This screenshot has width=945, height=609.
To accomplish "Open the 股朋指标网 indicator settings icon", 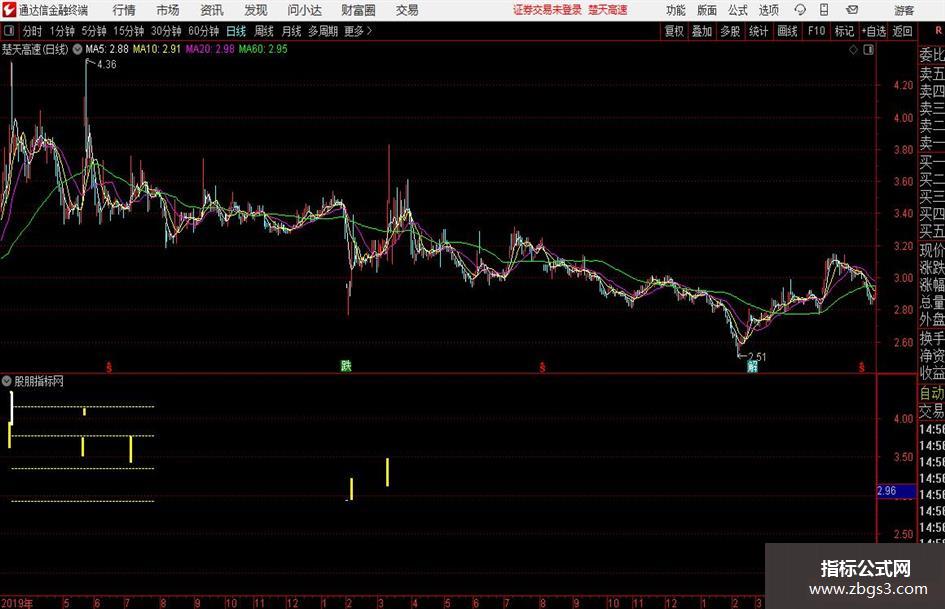I will click(x=7, y=381).
